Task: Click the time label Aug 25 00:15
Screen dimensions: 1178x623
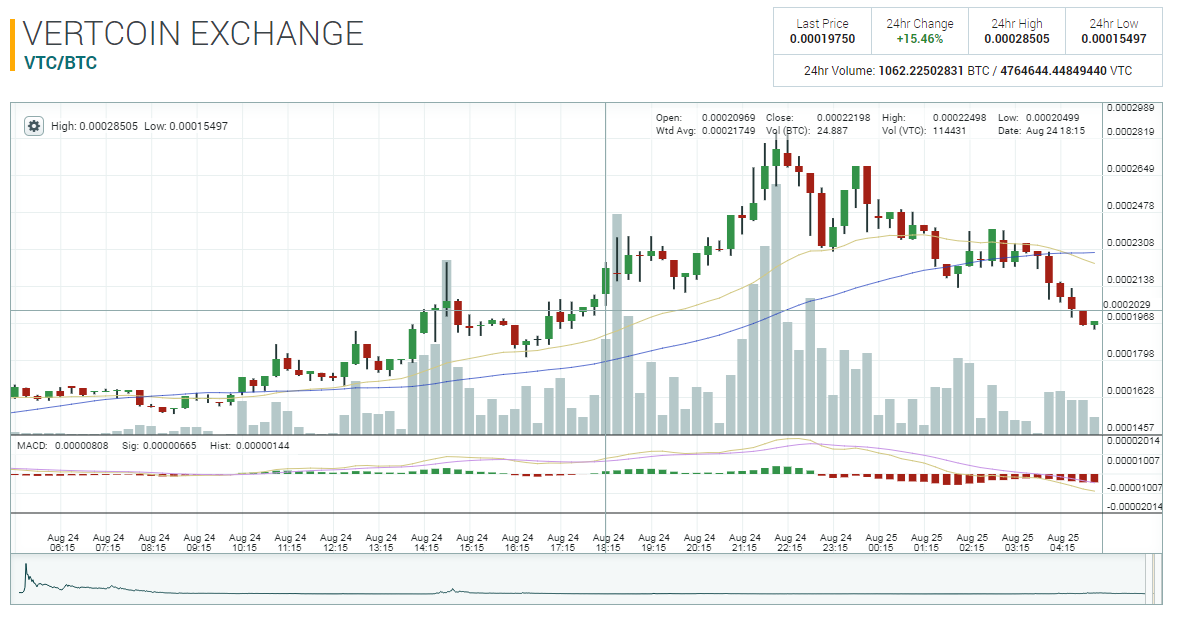Action: click(880, 543)
